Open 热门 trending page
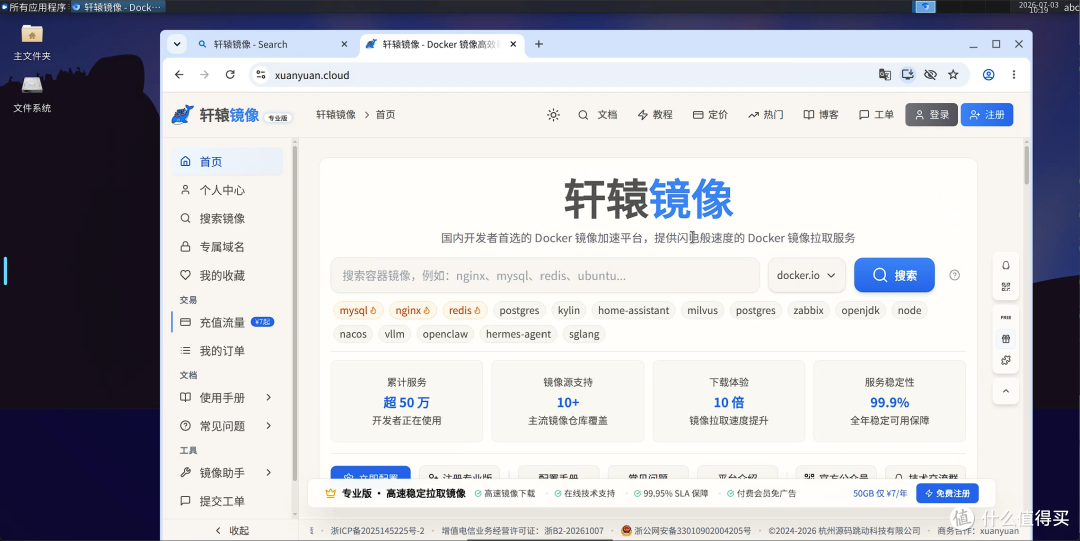This screenshot has height=541, width=1080. pos(765,115)
